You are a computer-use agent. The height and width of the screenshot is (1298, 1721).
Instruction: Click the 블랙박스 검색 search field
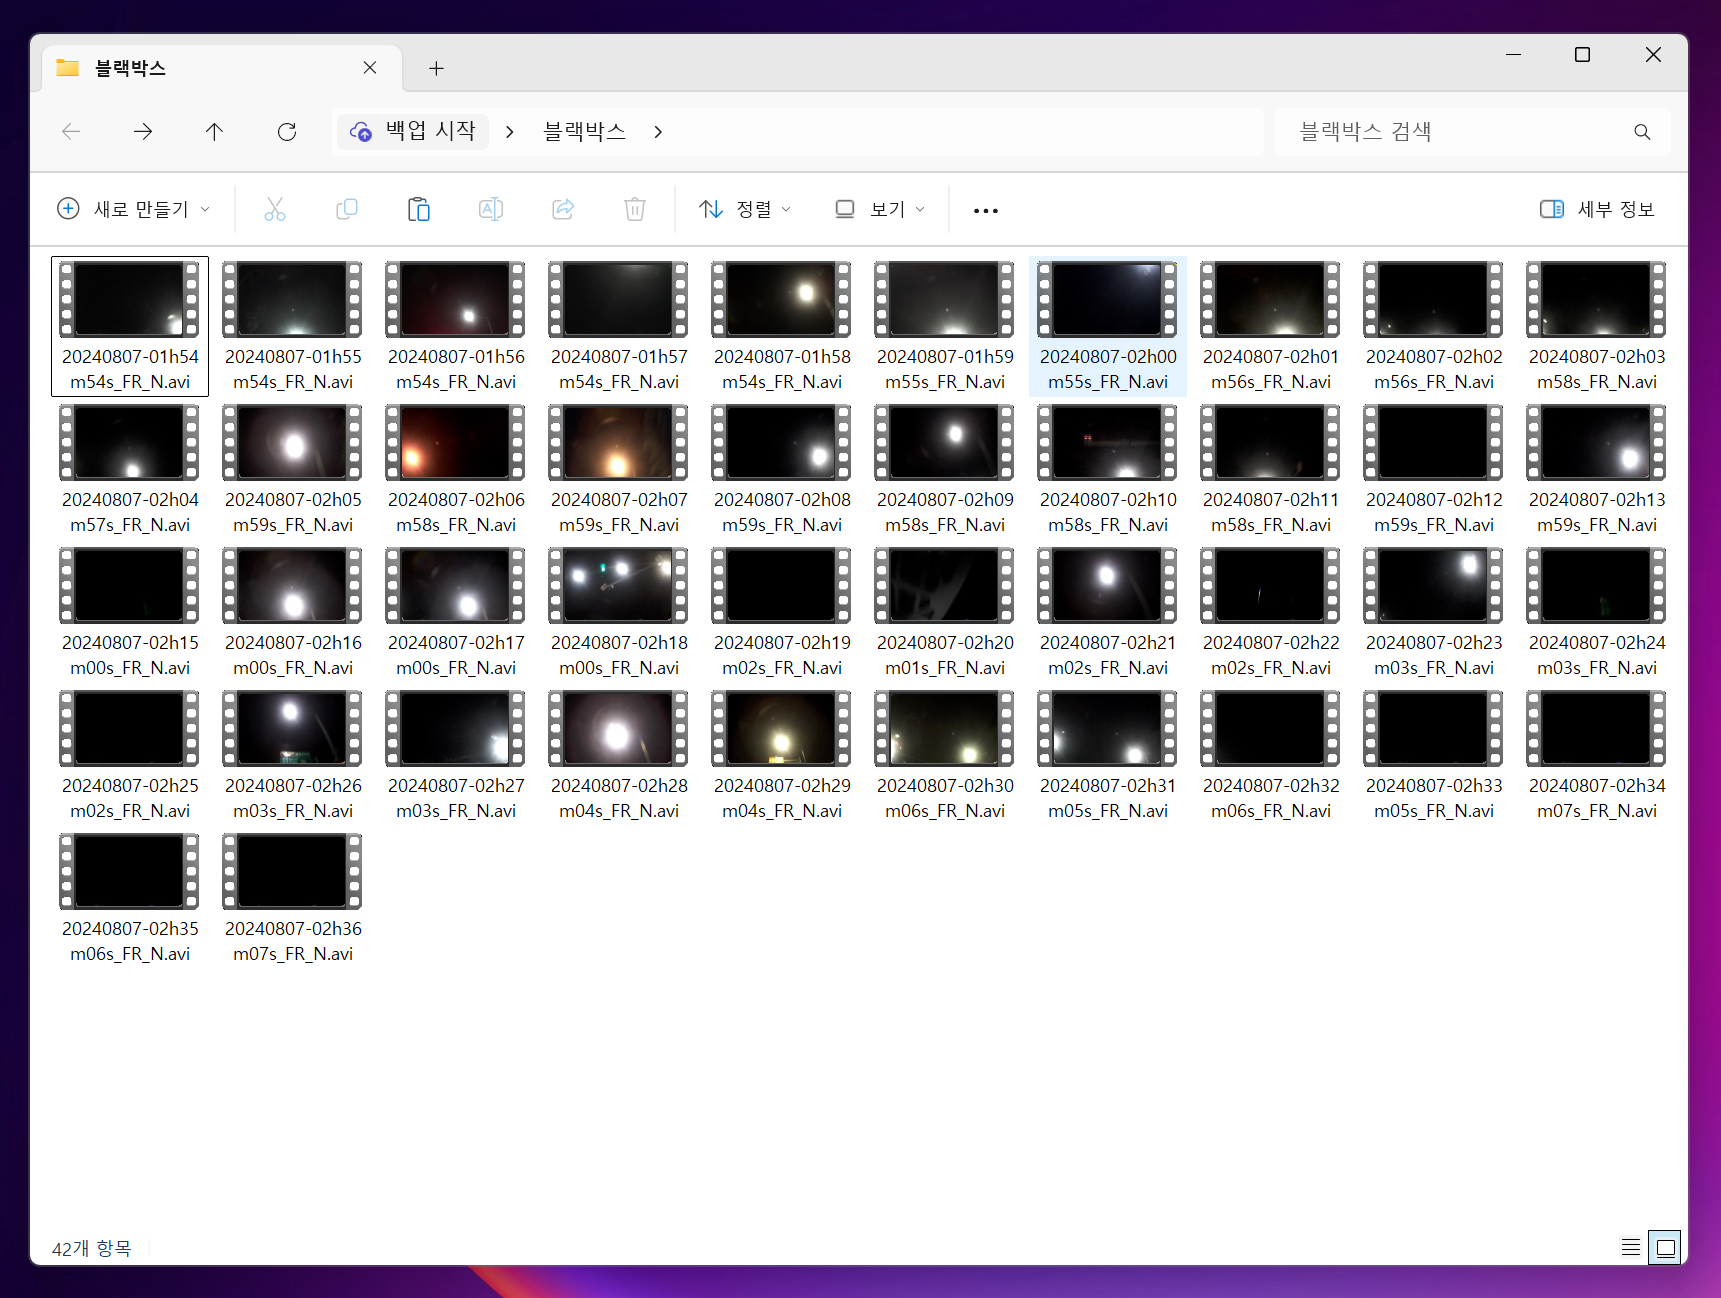[x=1472, y=132]
